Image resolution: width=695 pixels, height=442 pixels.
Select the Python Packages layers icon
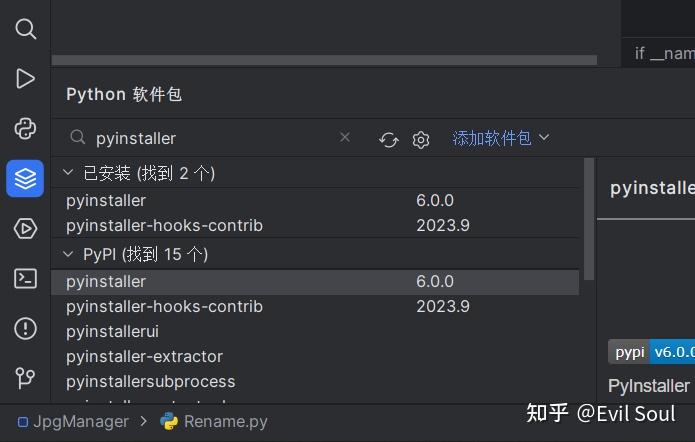(x=25, y=178)
